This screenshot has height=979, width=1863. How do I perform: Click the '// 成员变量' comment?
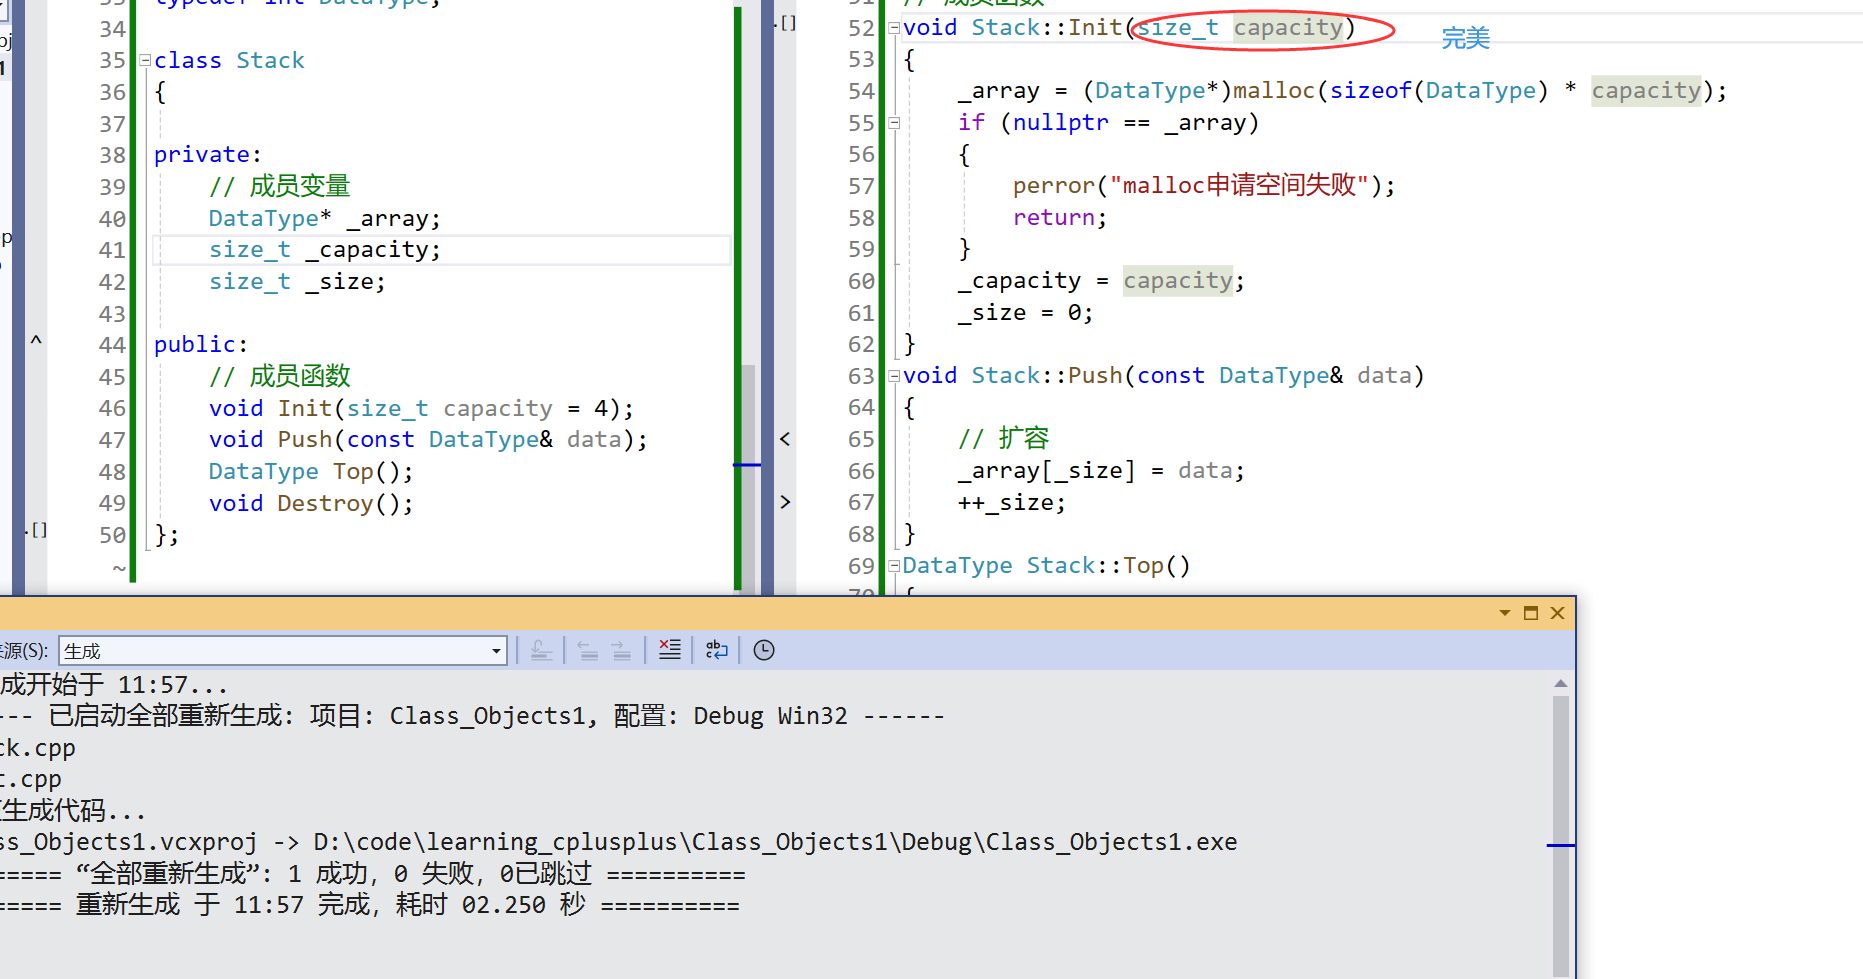click(x=279, y=187)
